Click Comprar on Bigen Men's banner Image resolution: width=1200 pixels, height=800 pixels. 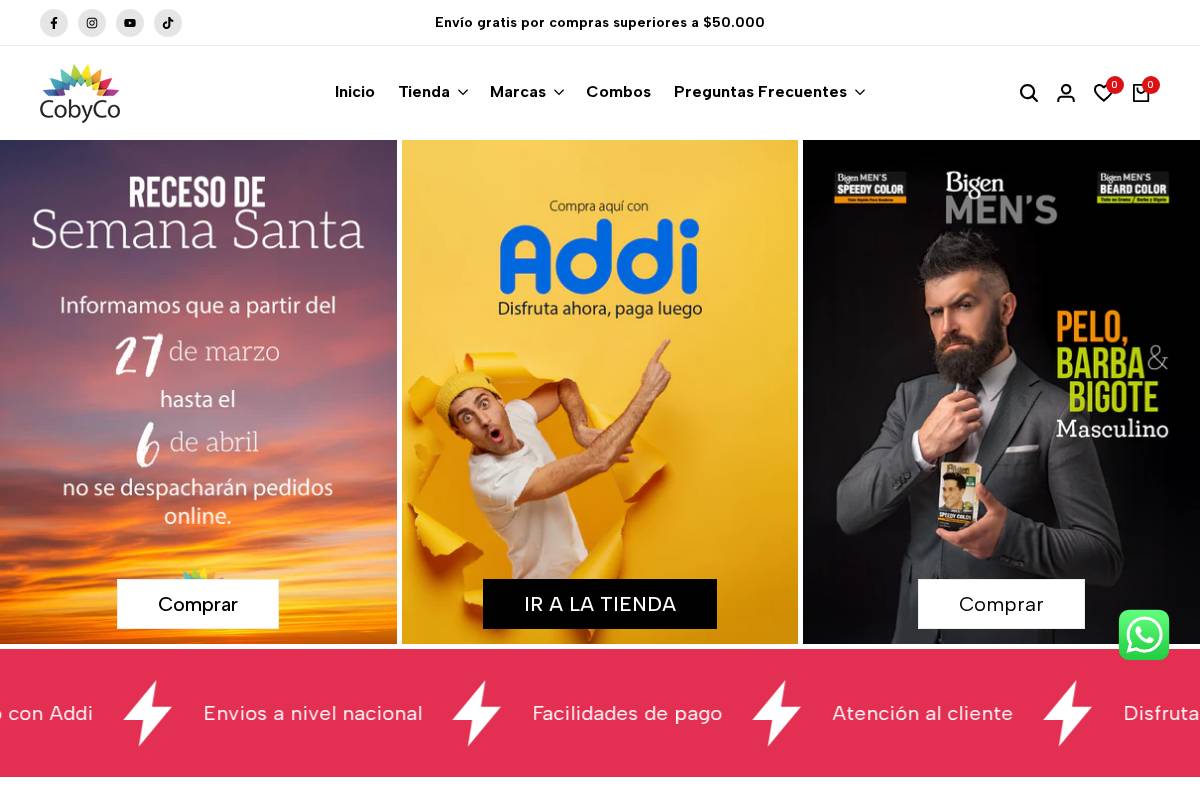coord(1001,604)
